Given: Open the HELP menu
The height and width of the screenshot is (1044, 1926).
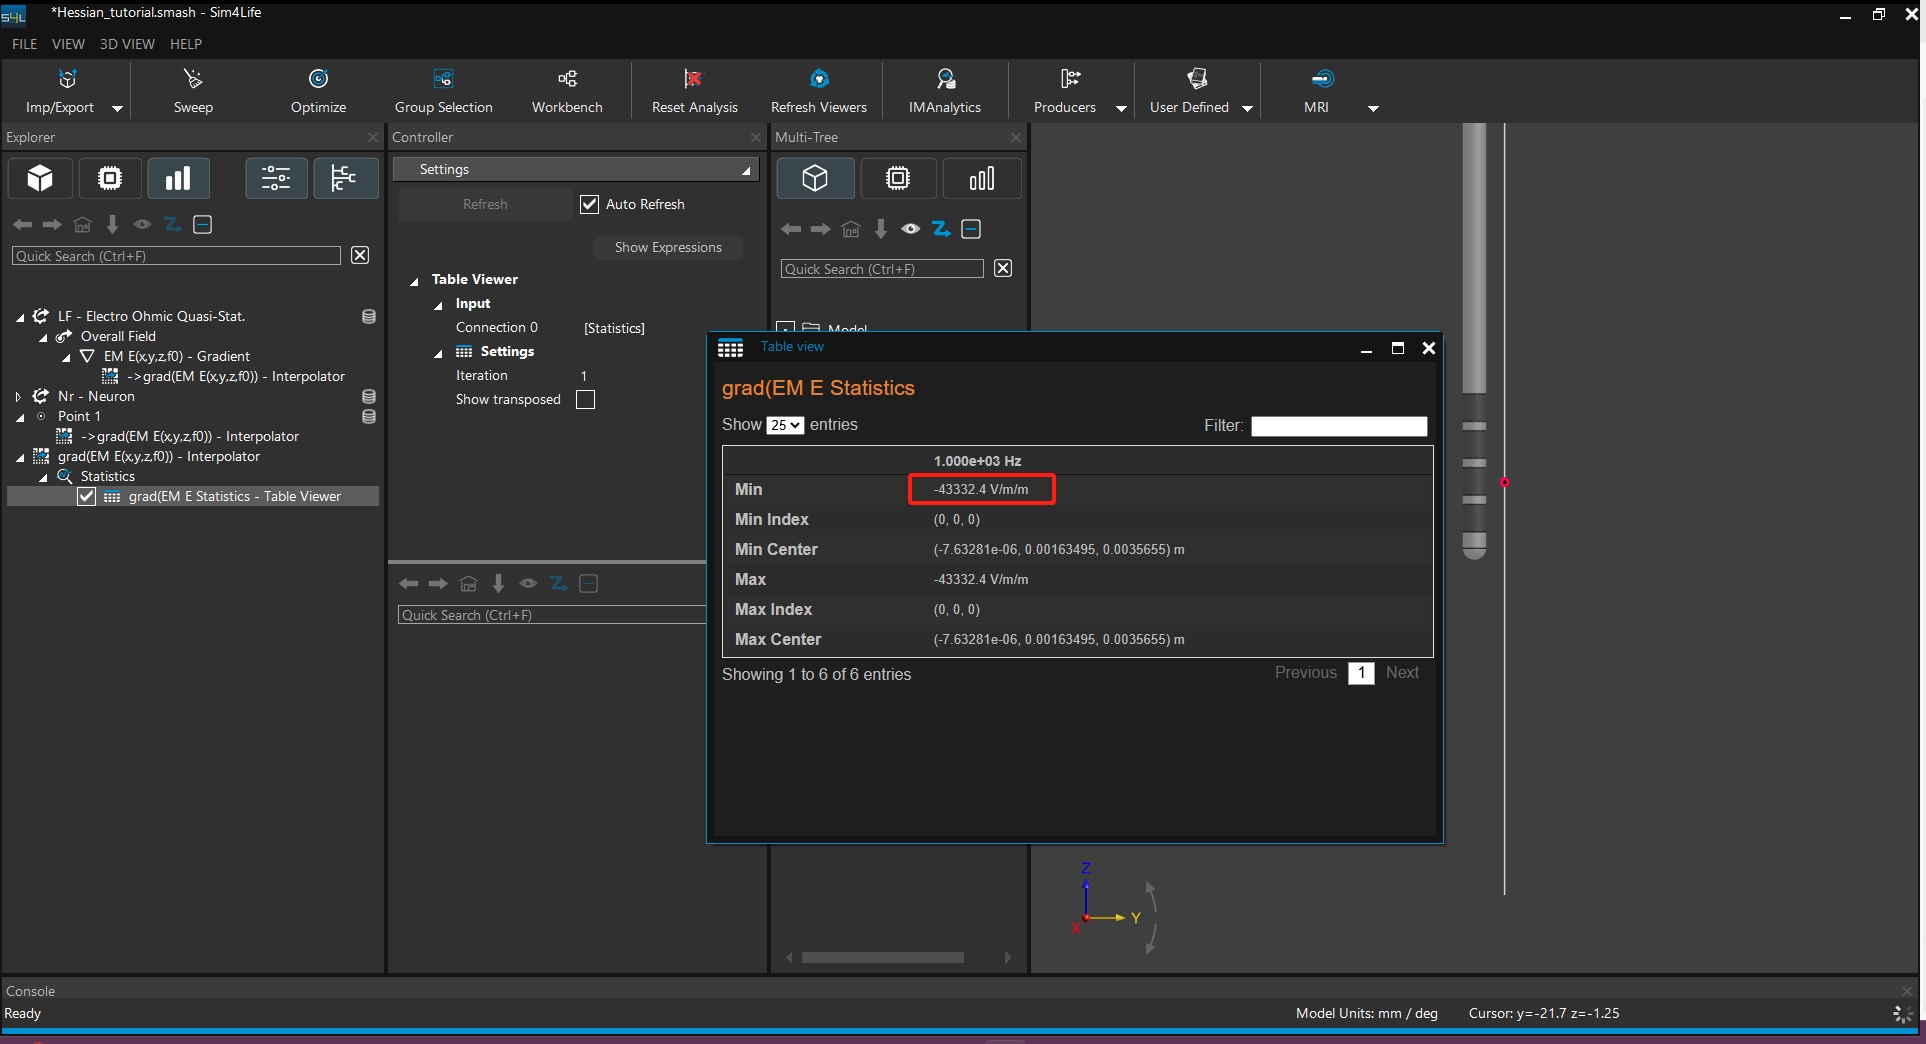Looking at the screenshot, I should click(x=185, y=44).
